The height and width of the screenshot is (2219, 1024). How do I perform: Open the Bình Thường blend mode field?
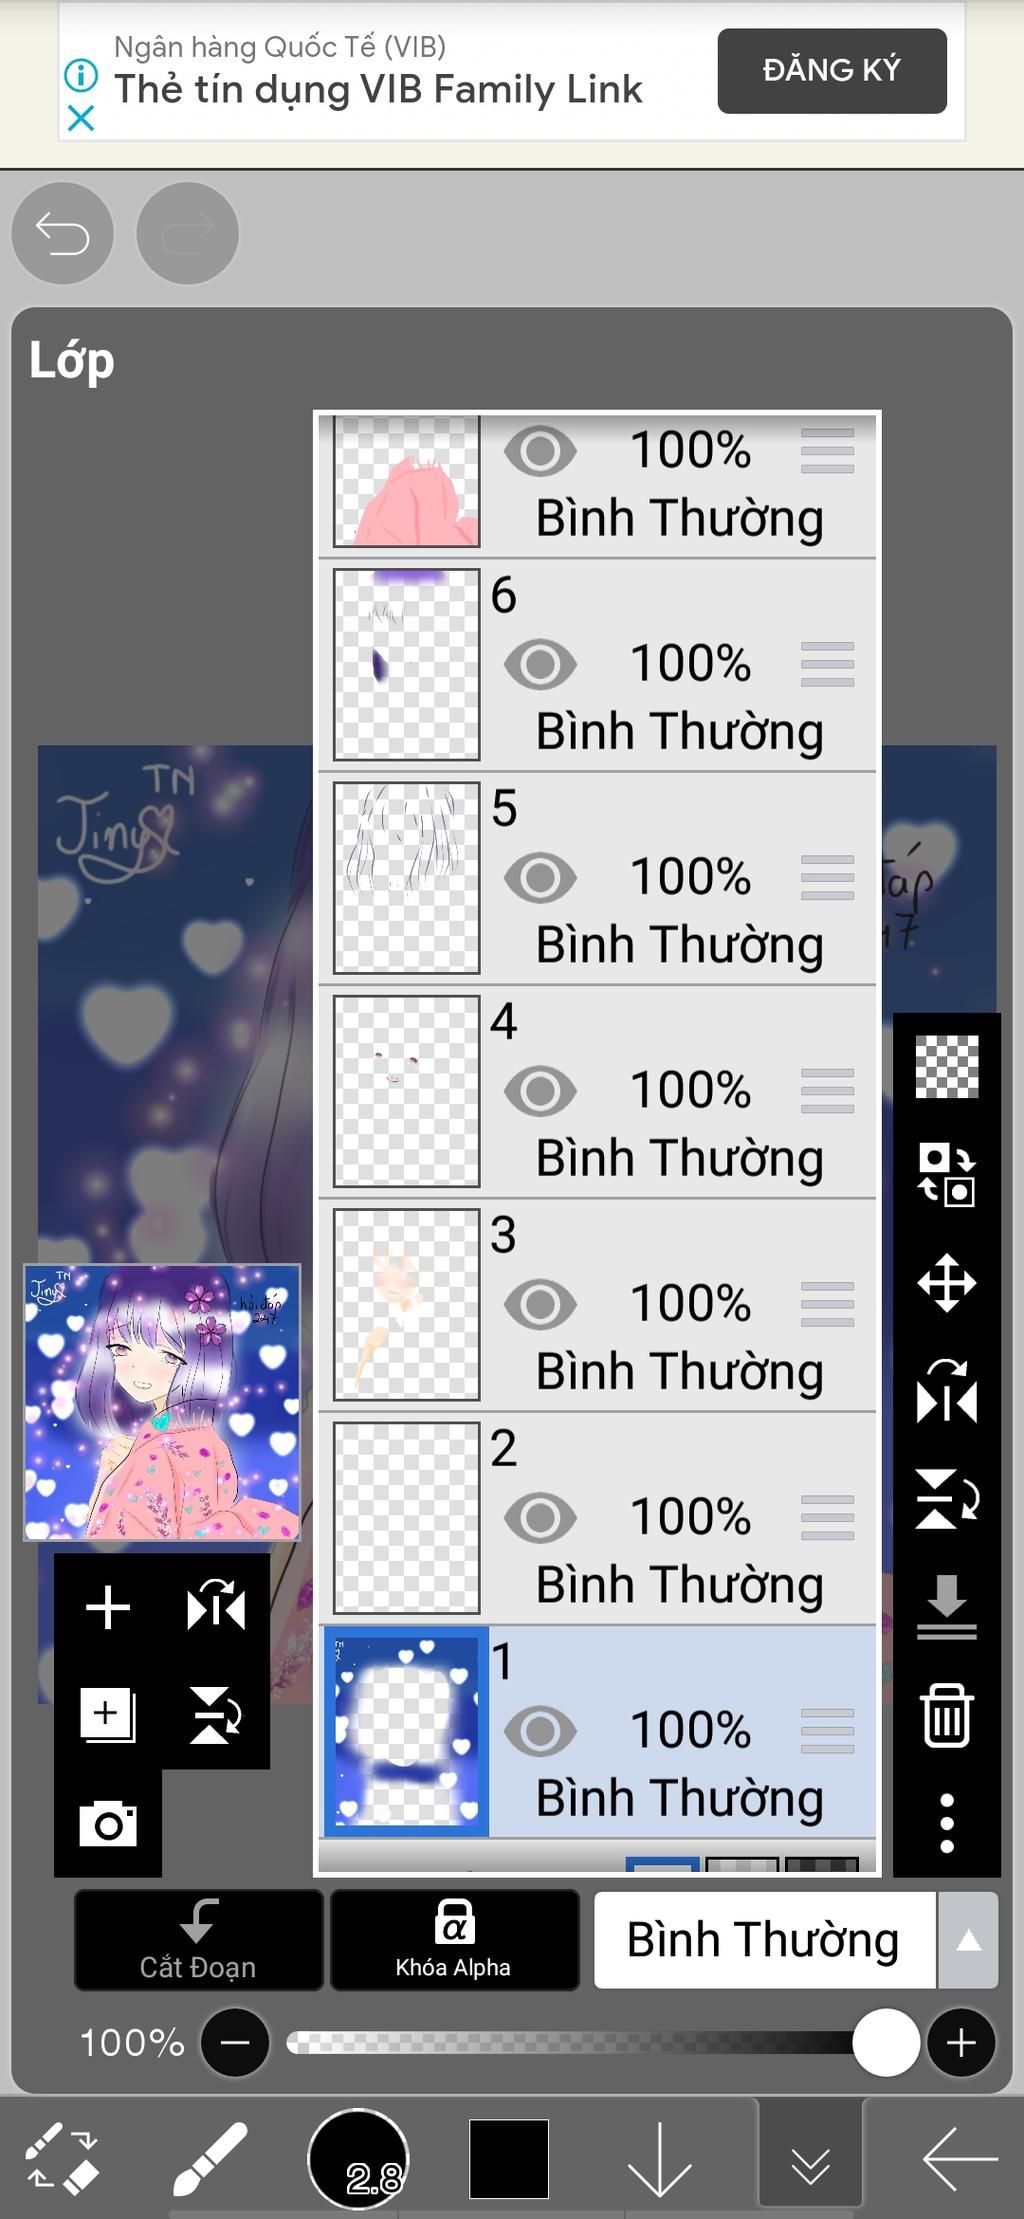click(x=765, y=1940)
